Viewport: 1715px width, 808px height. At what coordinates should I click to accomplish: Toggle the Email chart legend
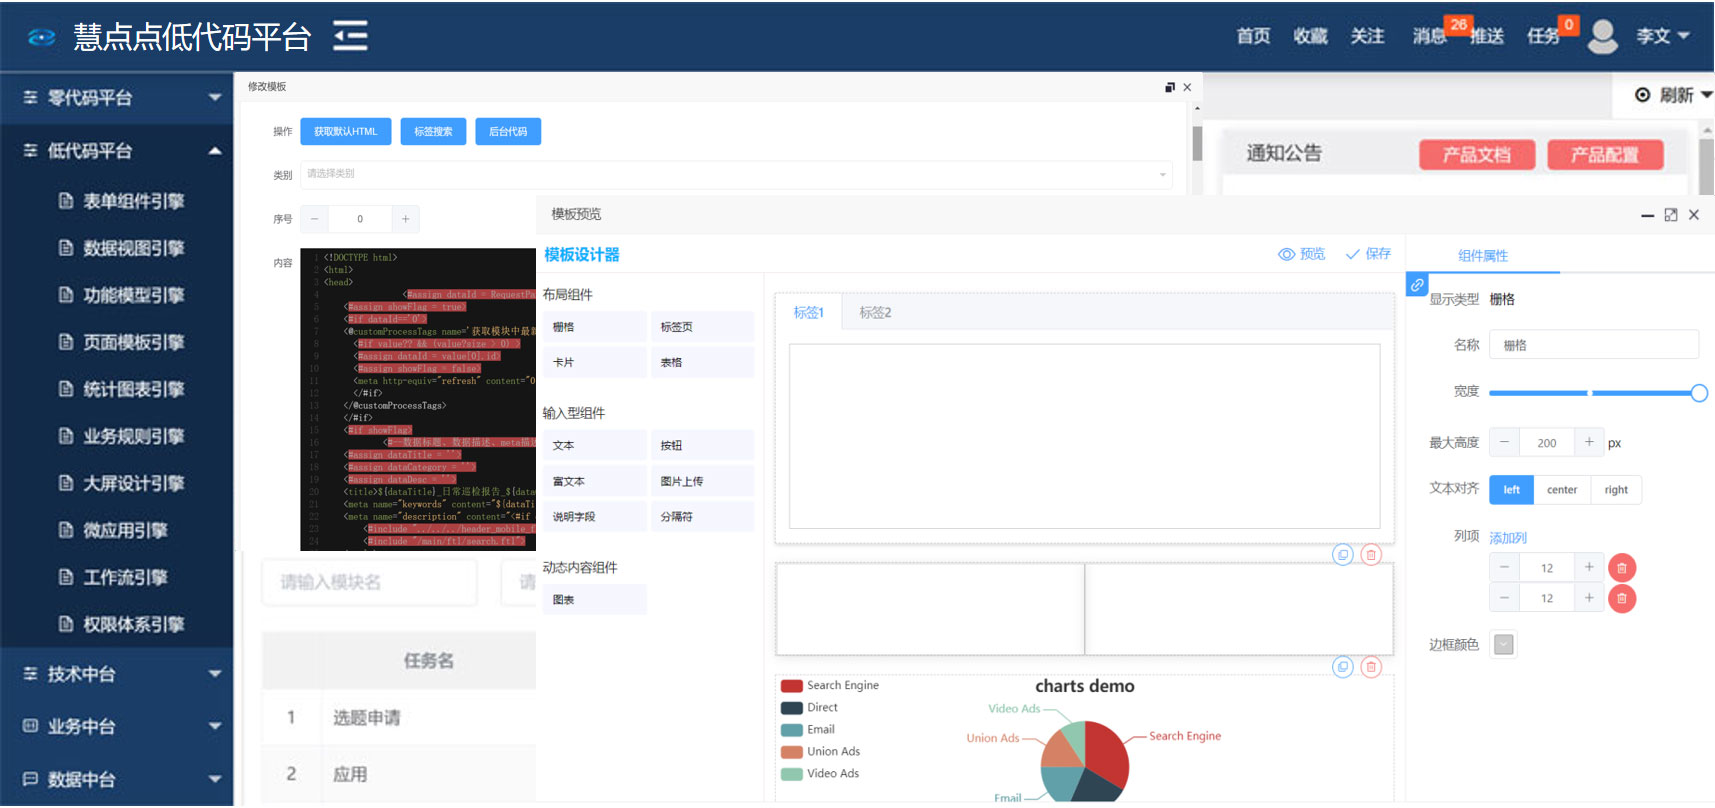coord(807,729)
